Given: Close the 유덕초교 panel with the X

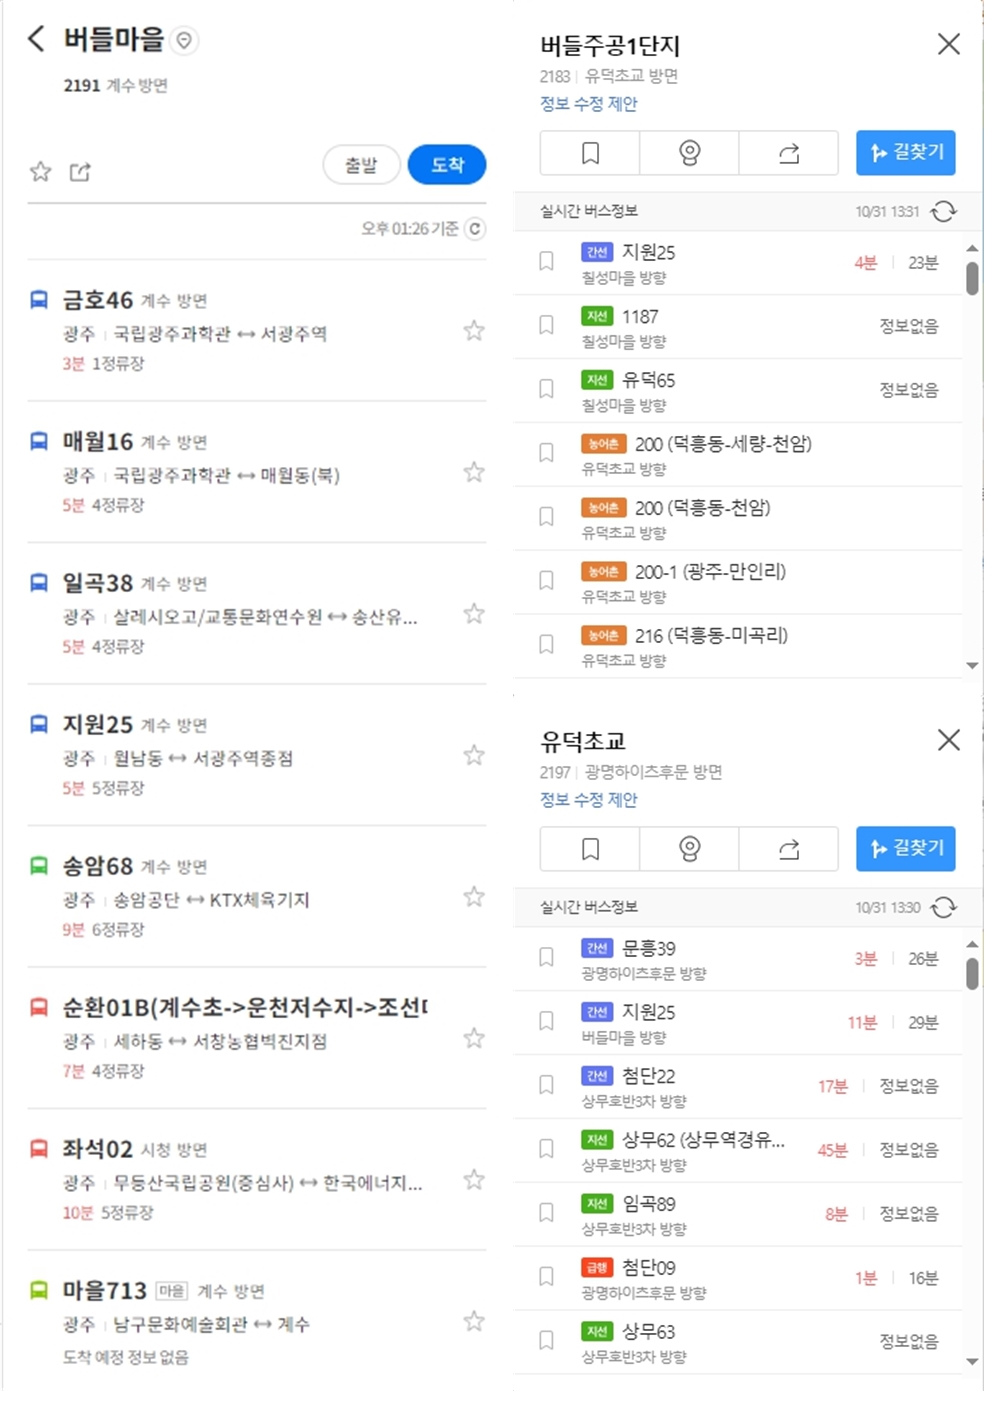Looking at the screenshot, I should click(x=948, y=739).
